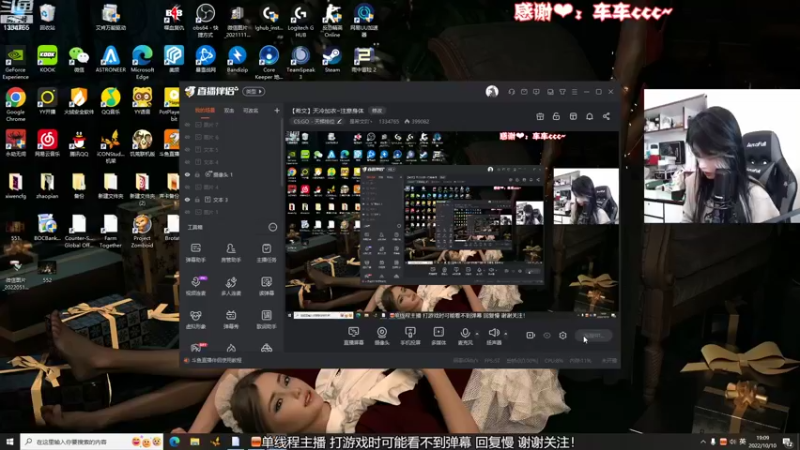This screenshot has height=450, width=800.
Task: Open the streamer avatar in the title bar
Action: (x=492, y=92)
